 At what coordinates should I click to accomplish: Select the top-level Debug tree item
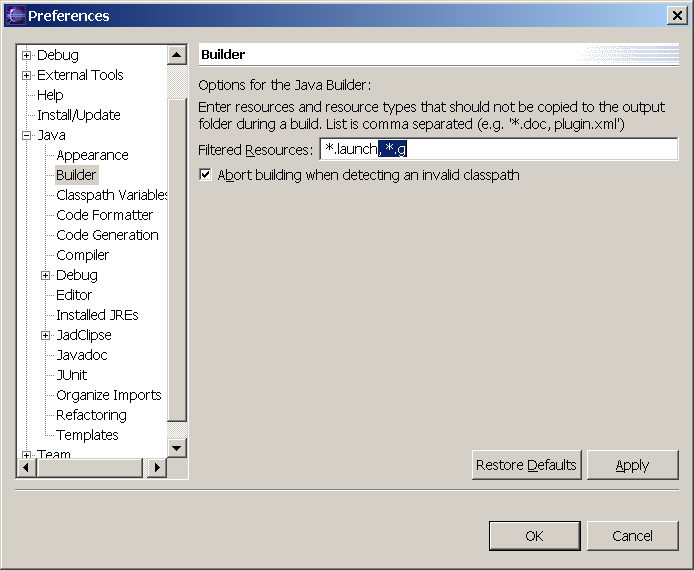[58, 55]
